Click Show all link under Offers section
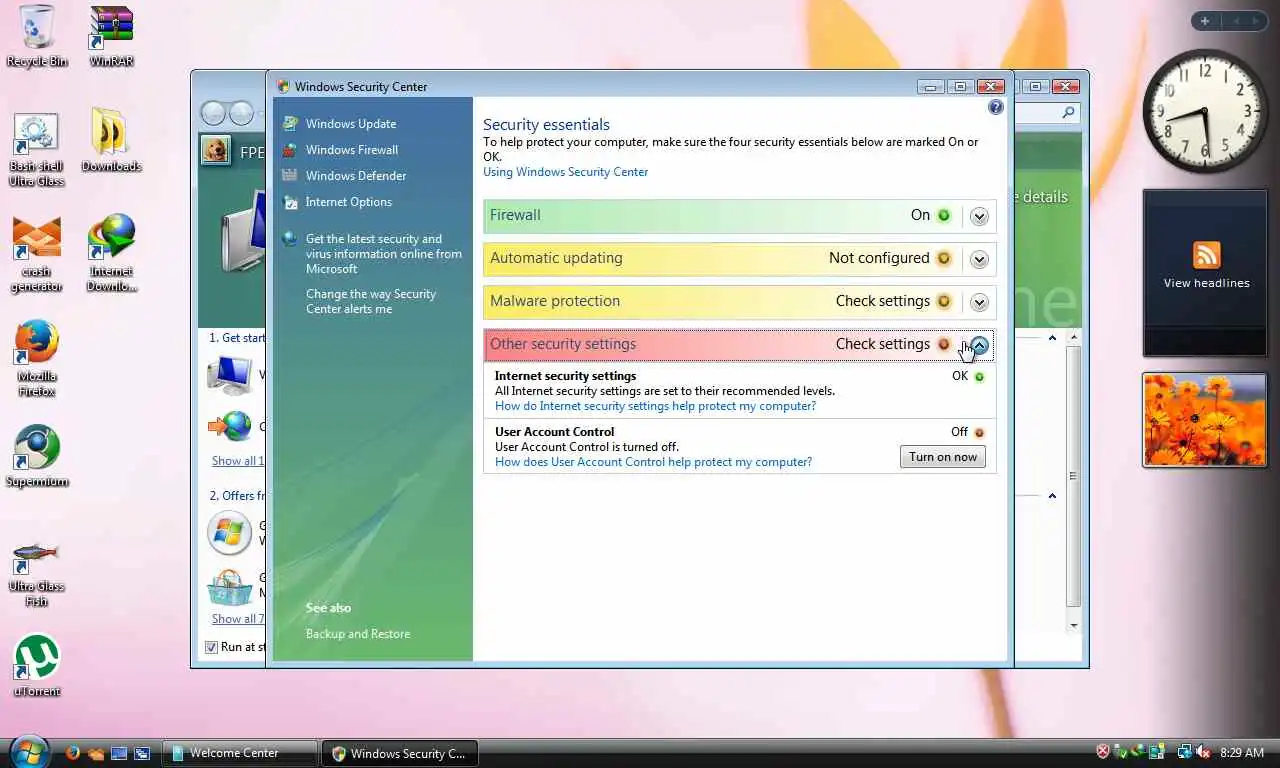 238,619
